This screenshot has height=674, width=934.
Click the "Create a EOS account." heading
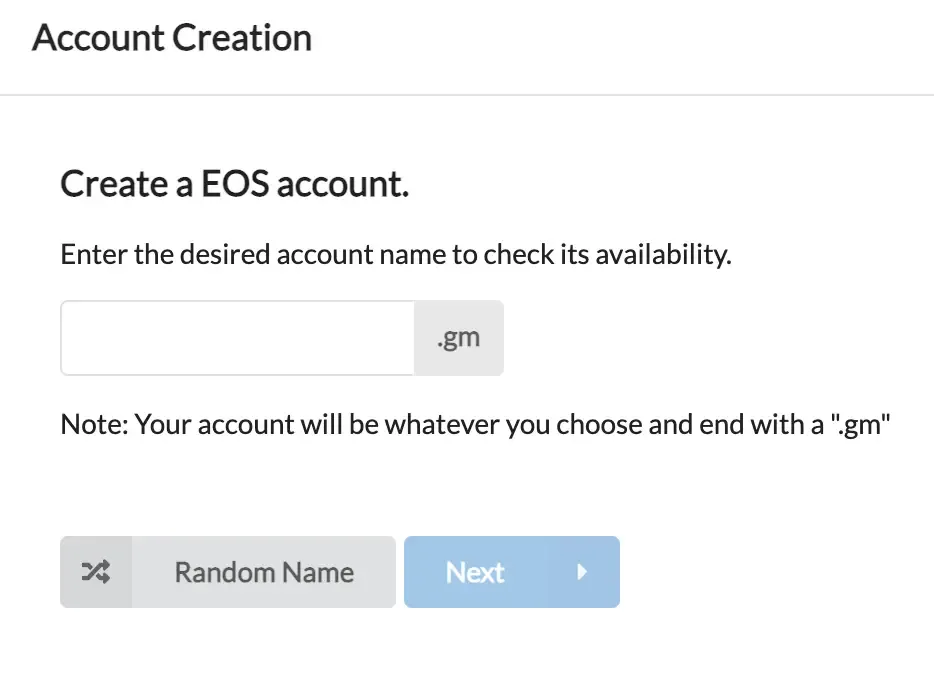click(x=234, y=184)
